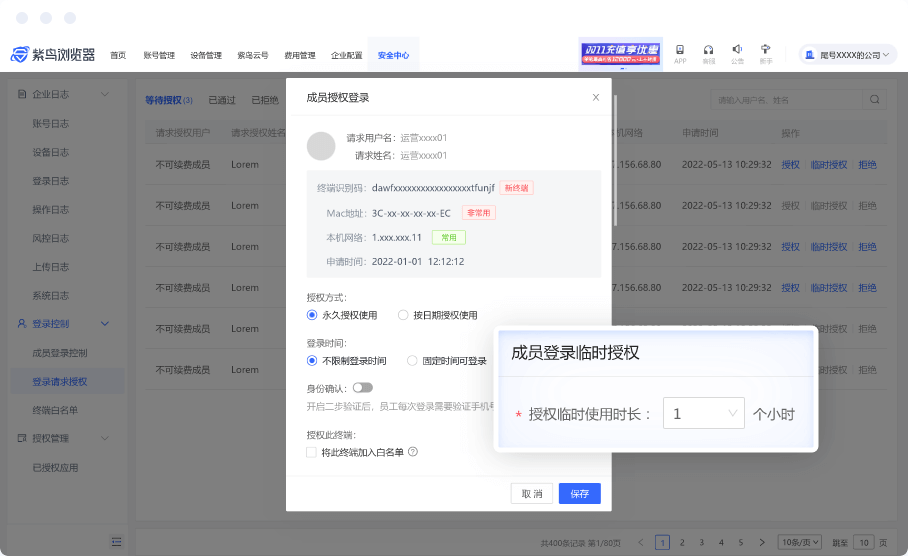Go to page 5 in pagination
This screenshot has height=556, width=908.
click(x=741, y=543)
